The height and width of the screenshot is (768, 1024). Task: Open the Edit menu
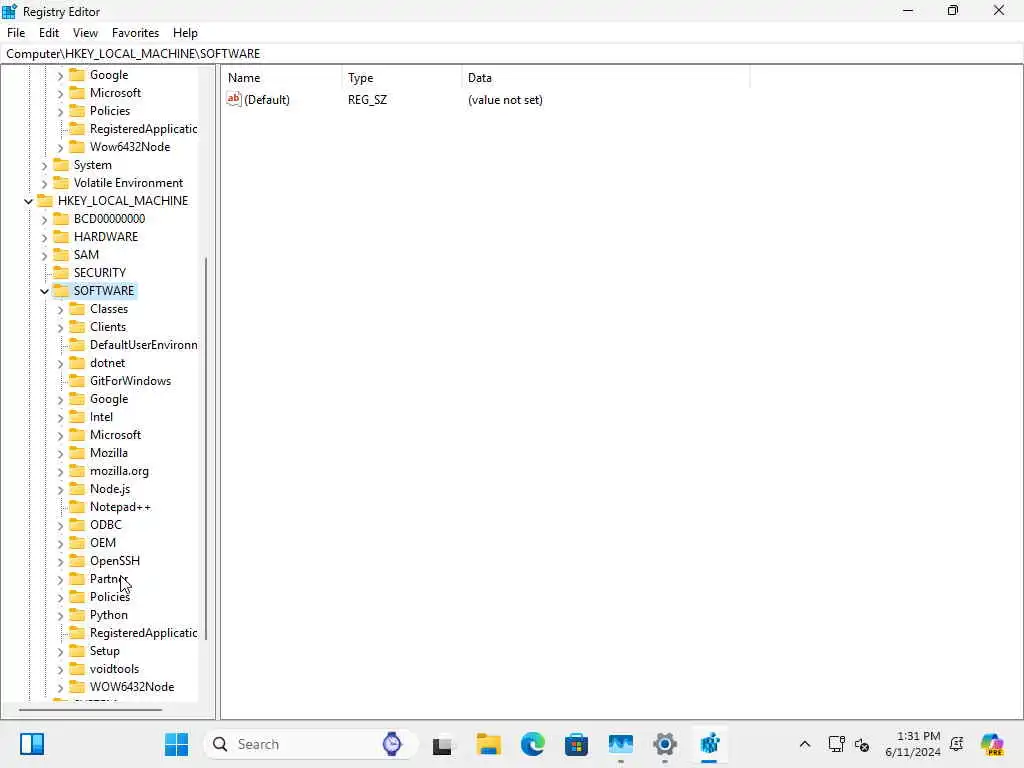click(x=49, y=33)
